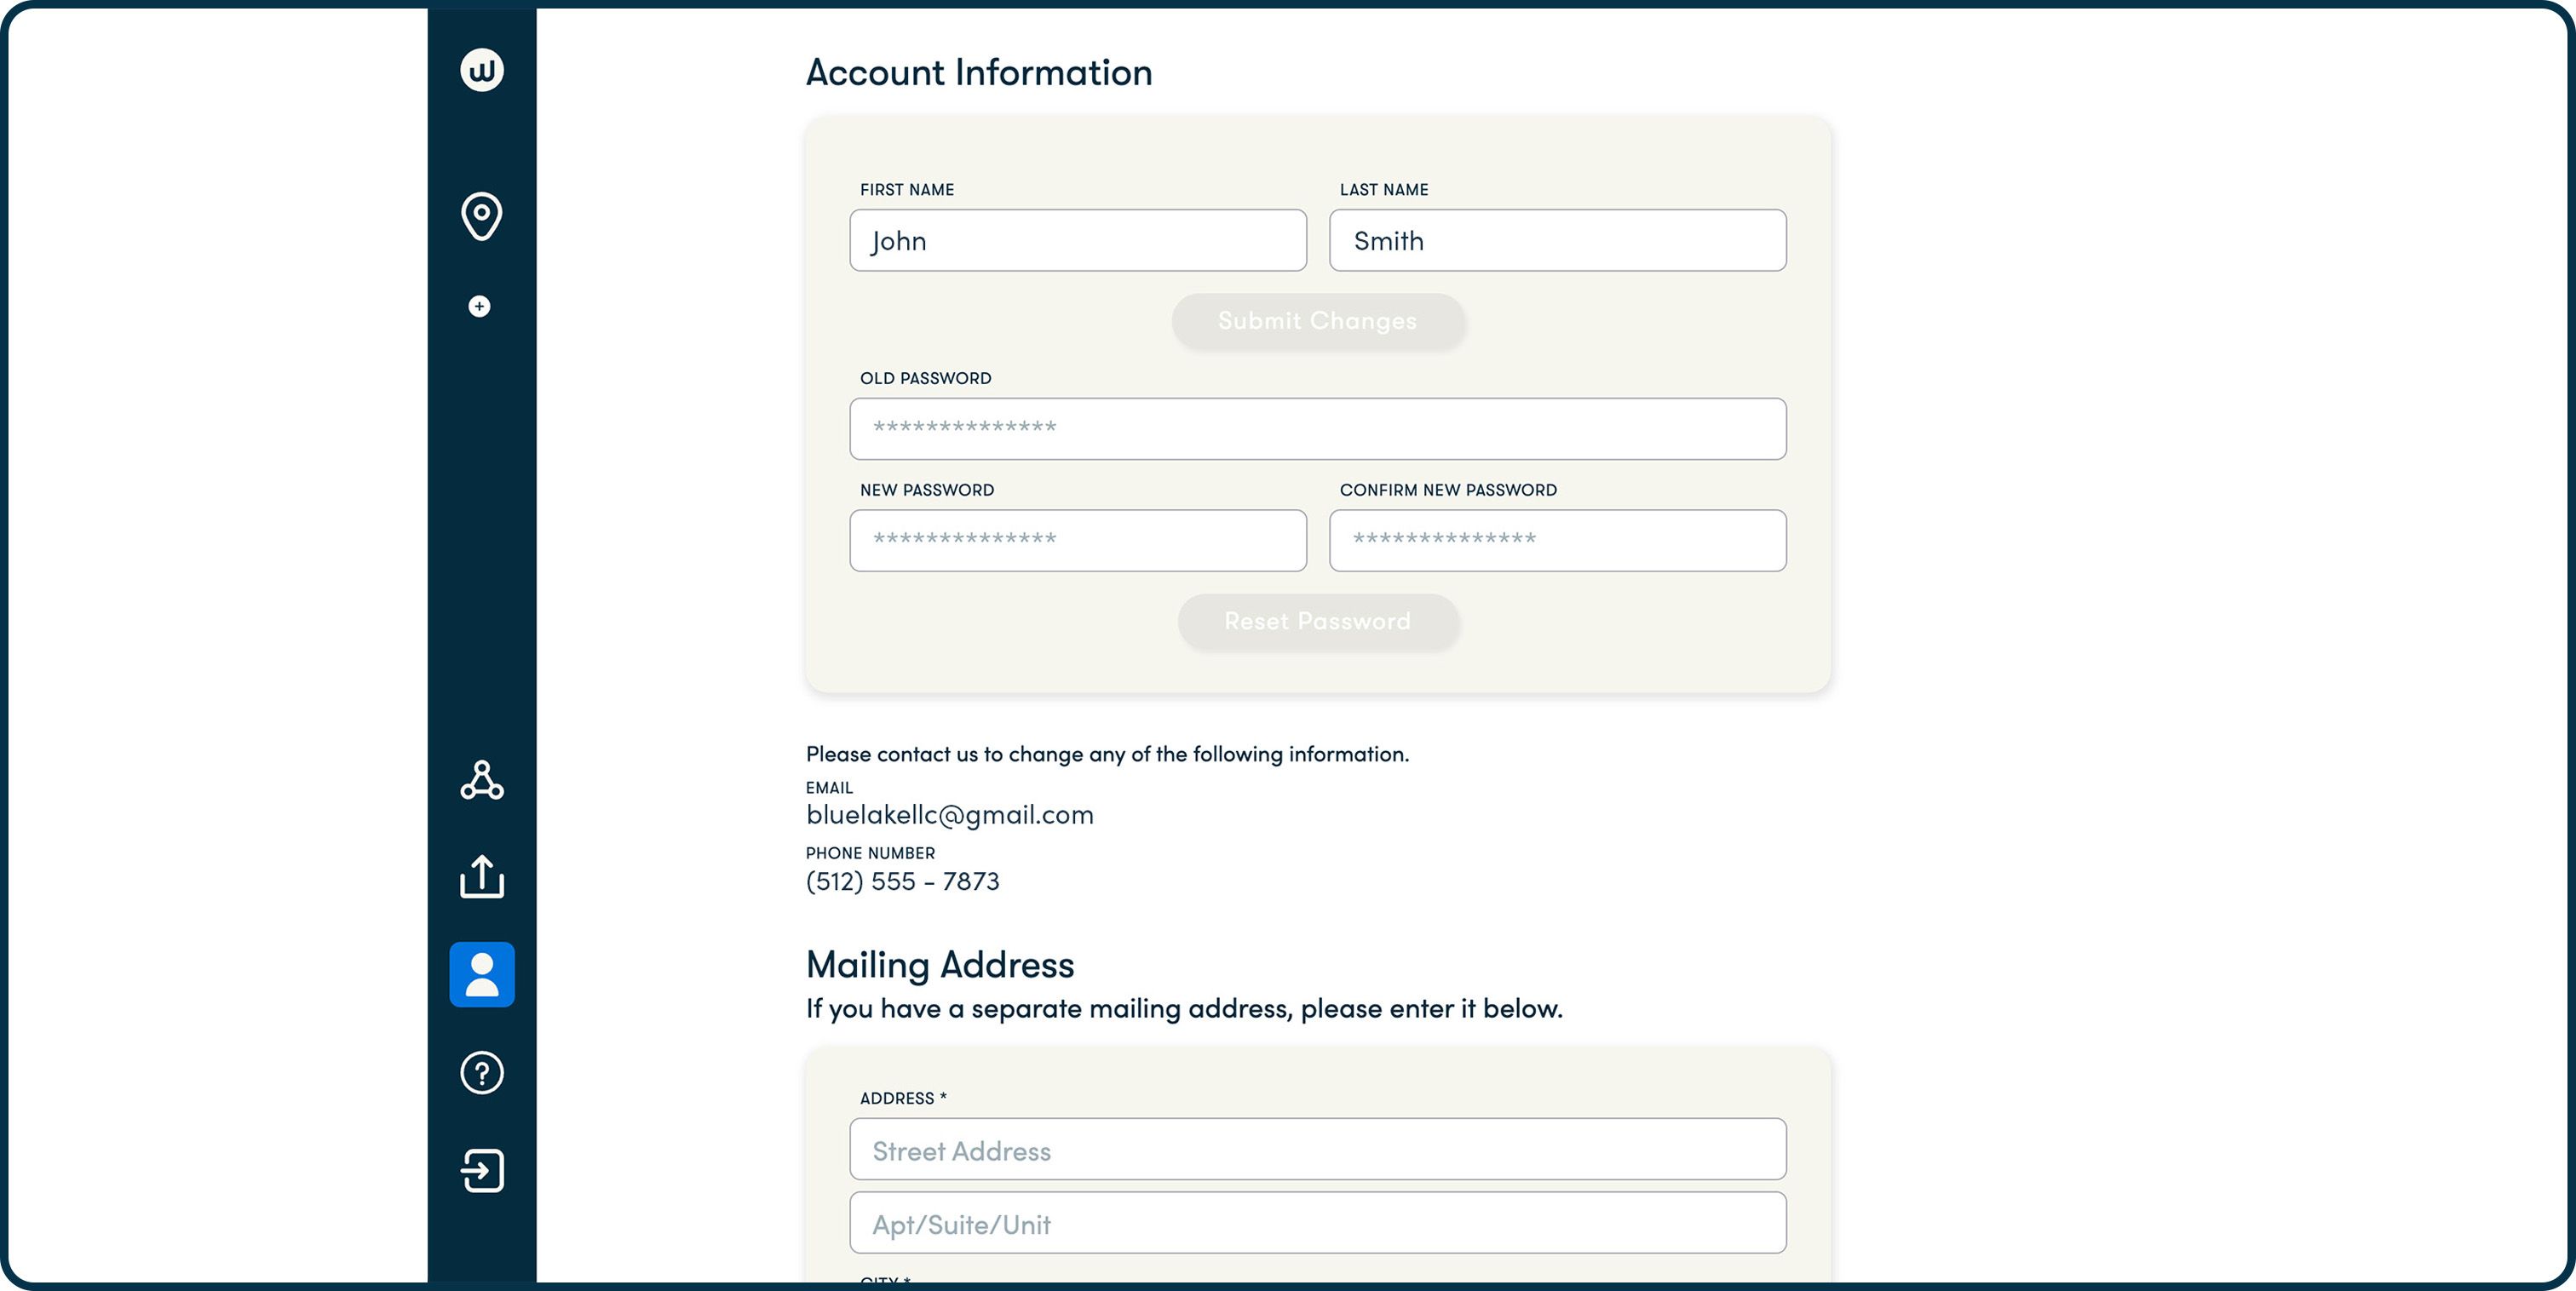Open the network nodes icon in sidebar
Viewport: 2576px width, 1291px height.
481,780
